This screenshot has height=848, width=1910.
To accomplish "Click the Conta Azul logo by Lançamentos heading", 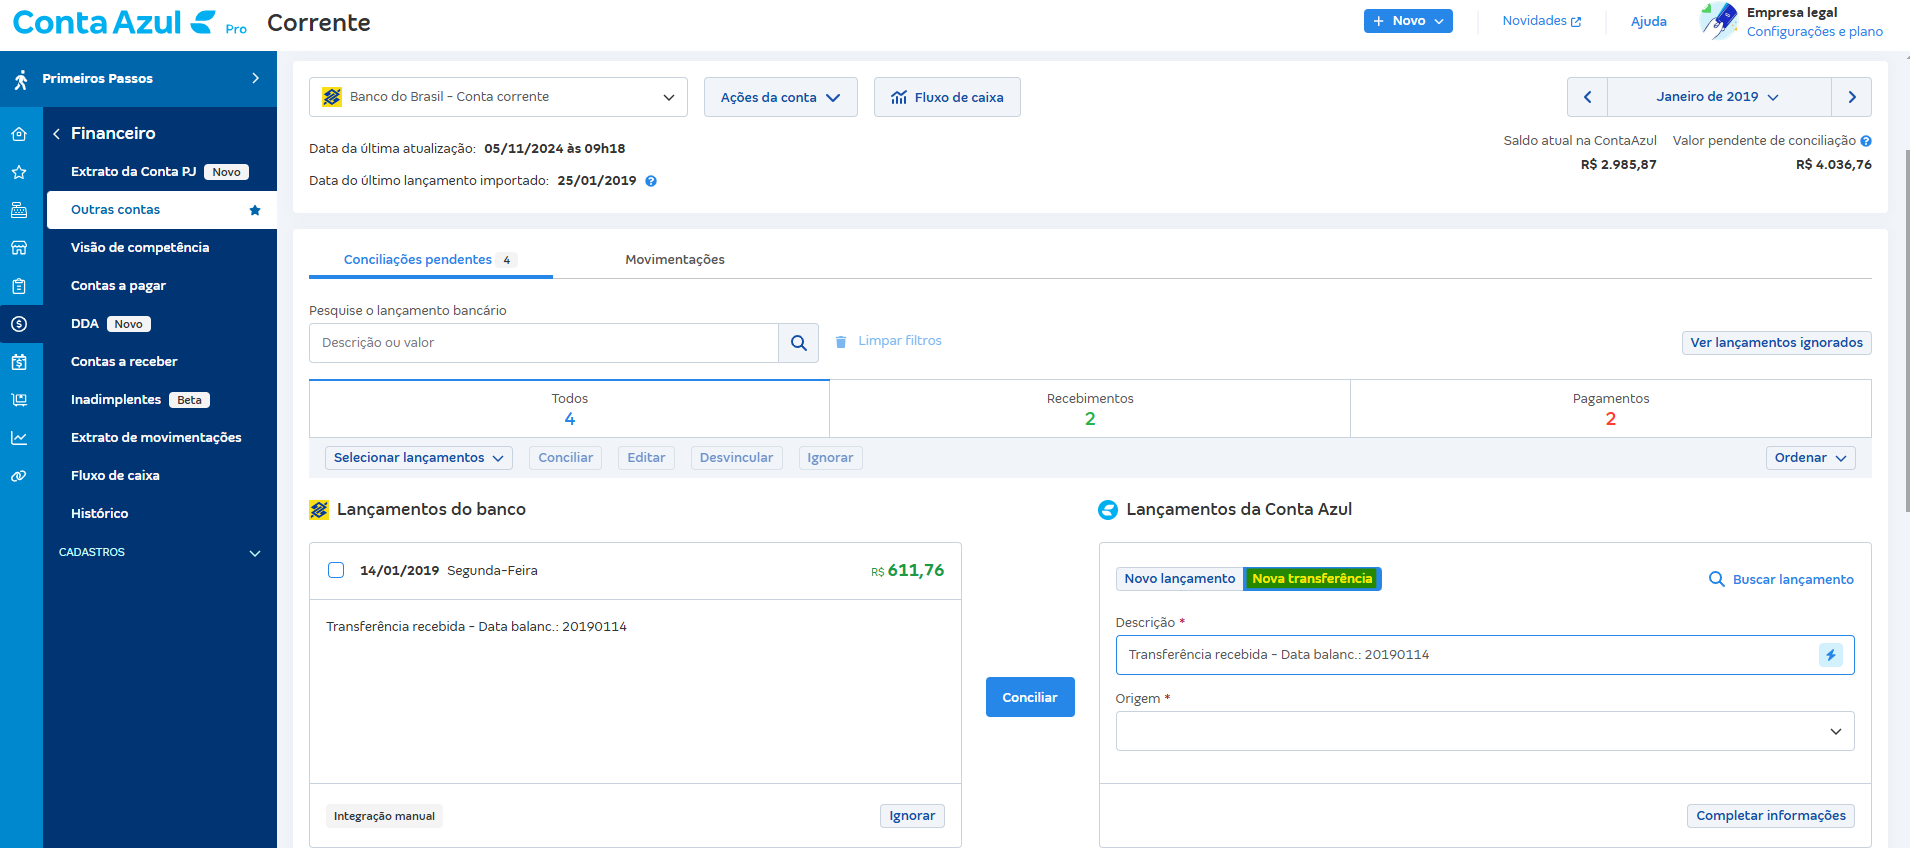I will point(1108,510).
